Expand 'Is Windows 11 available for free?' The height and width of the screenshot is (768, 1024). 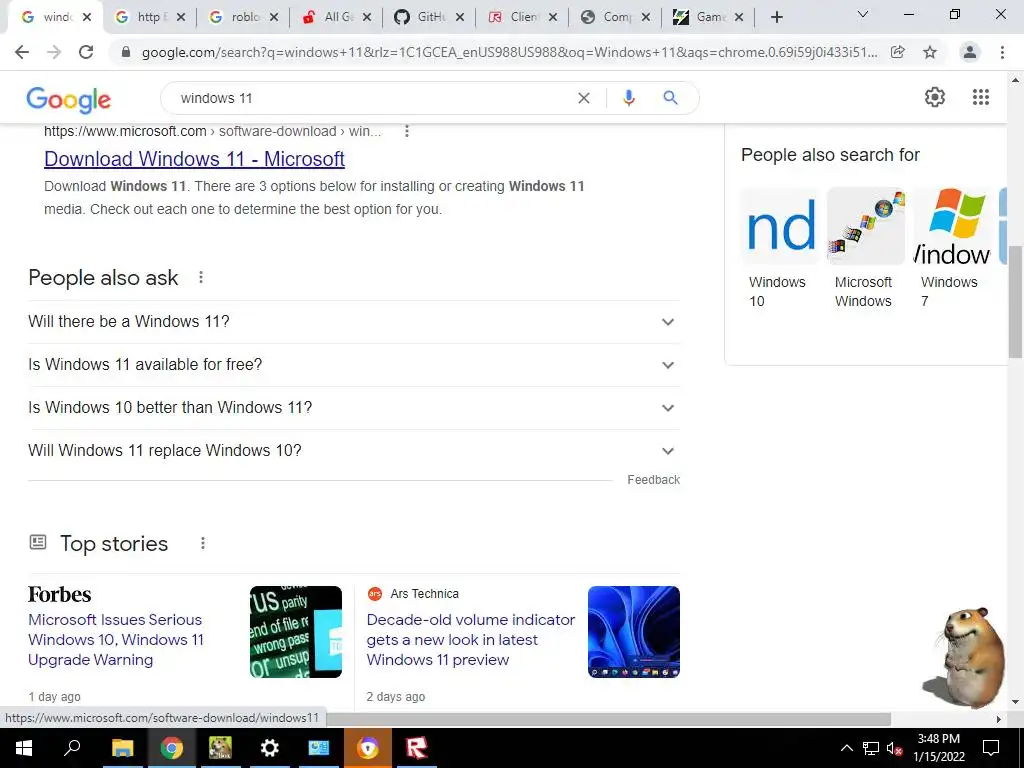pos(354,365)
